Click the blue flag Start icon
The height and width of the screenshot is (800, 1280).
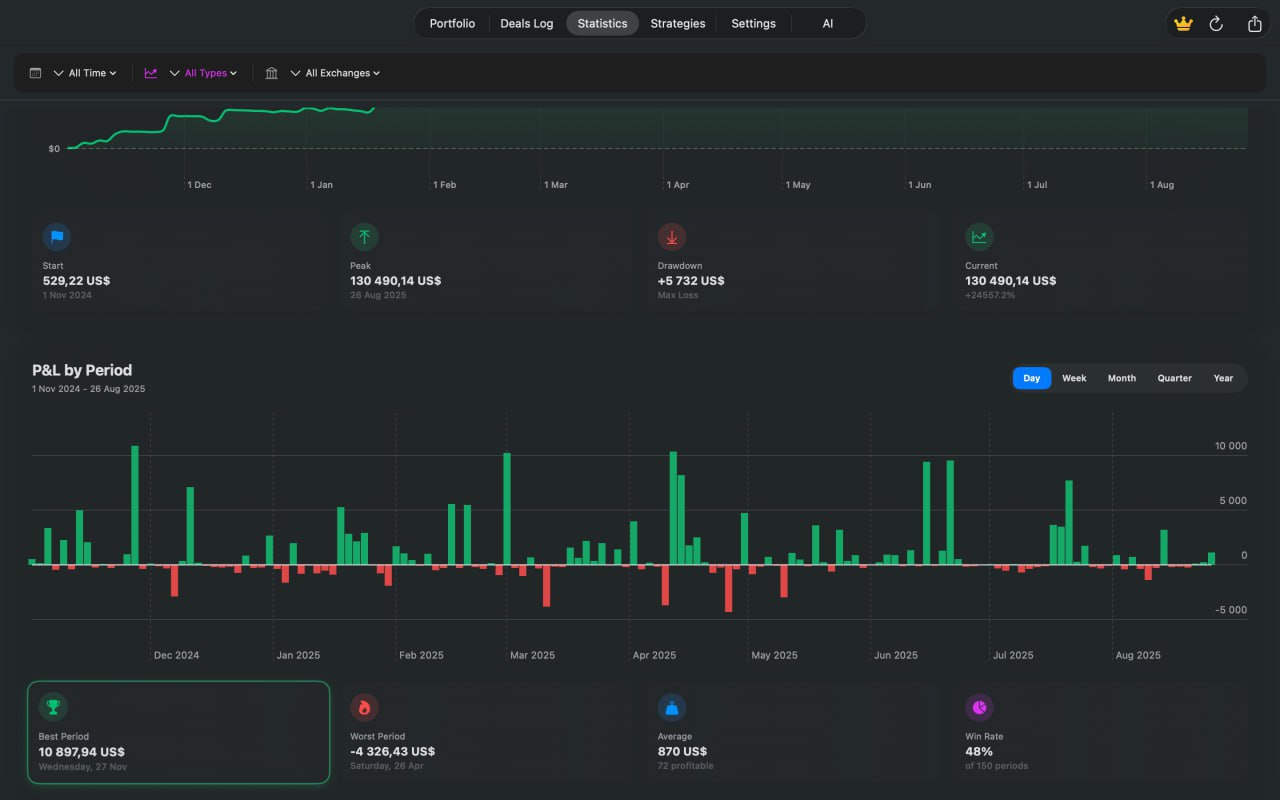[57, 237]
